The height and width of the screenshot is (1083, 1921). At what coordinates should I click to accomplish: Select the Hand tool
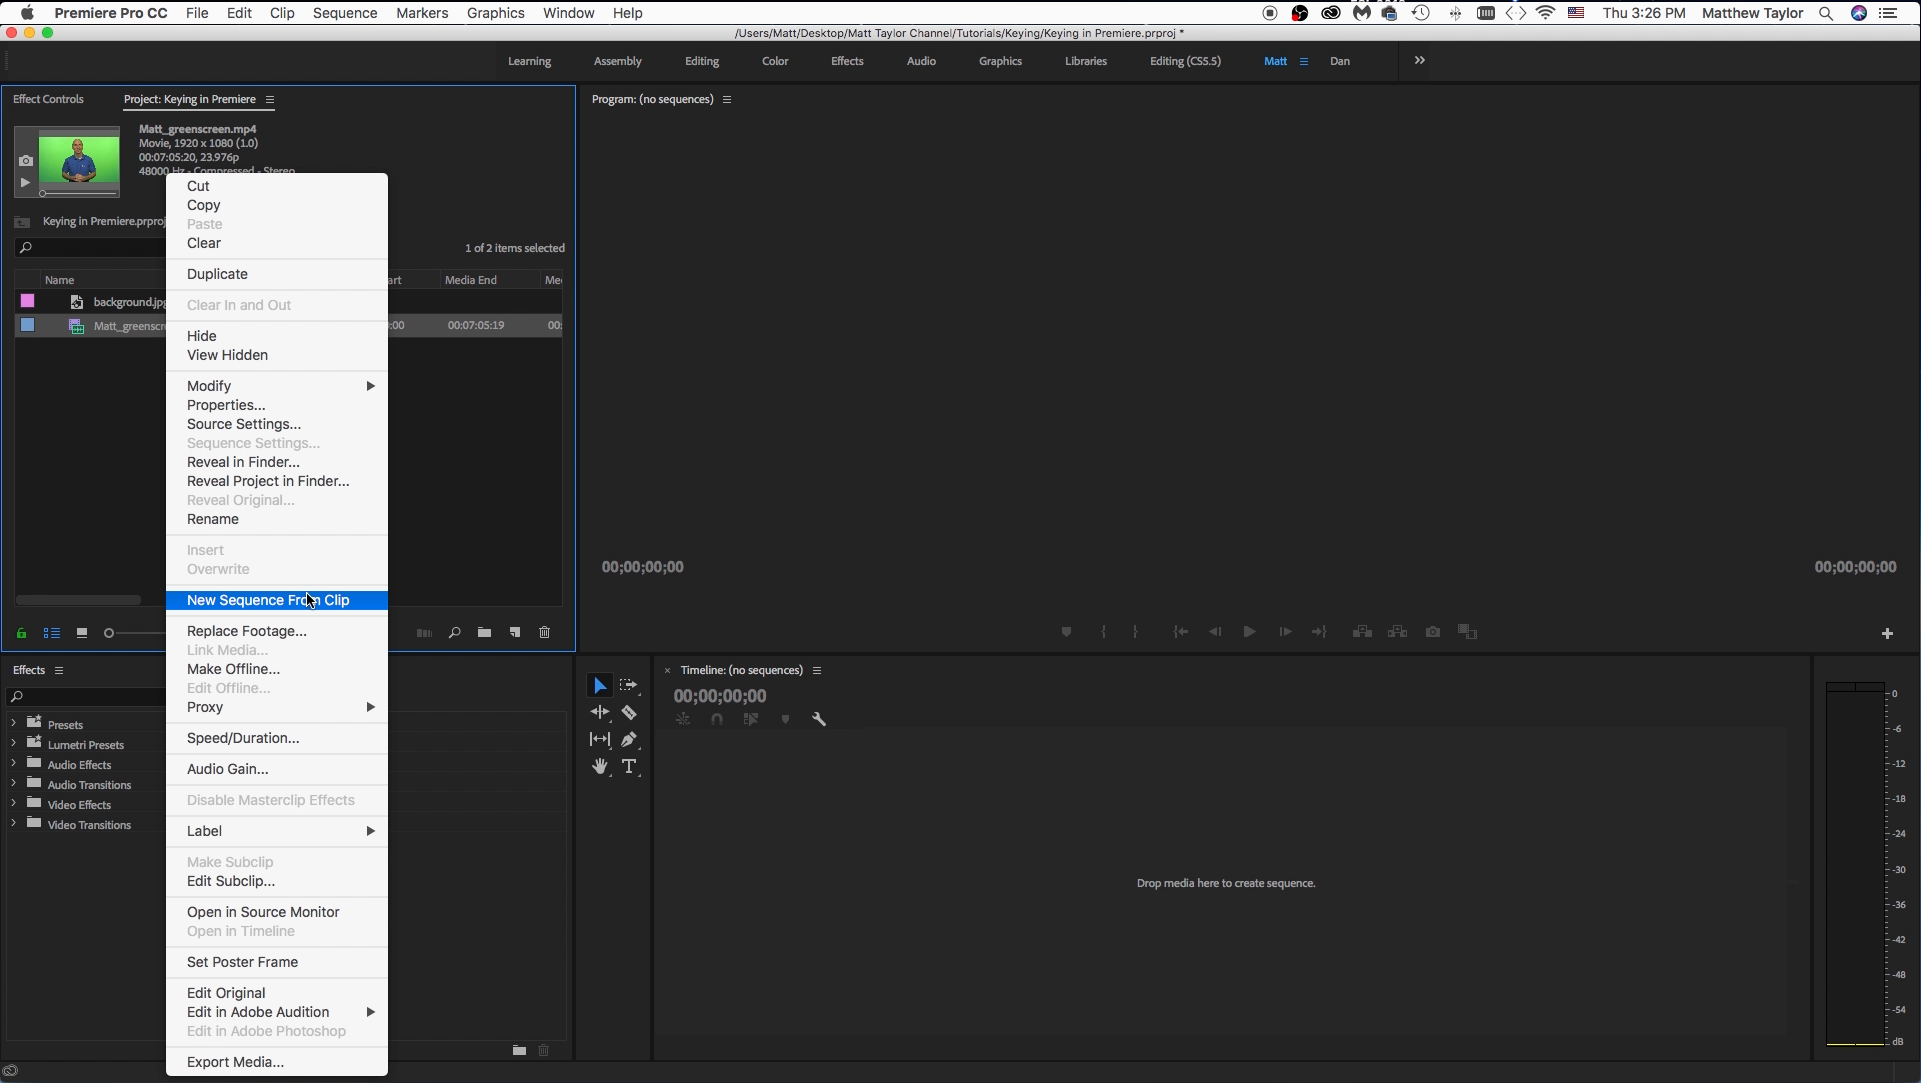pyautogui.click(x=600, y=766)
